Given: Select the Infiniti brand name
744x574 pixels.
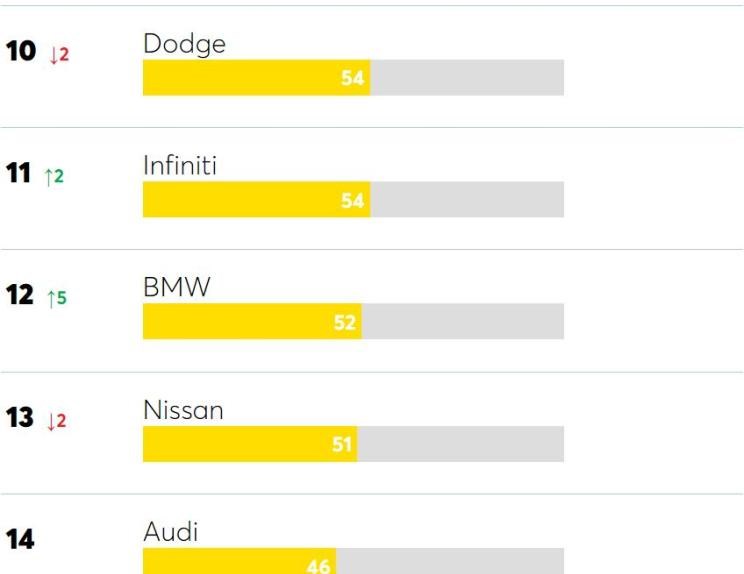Looking at the screenshot, I should [180, 166].
